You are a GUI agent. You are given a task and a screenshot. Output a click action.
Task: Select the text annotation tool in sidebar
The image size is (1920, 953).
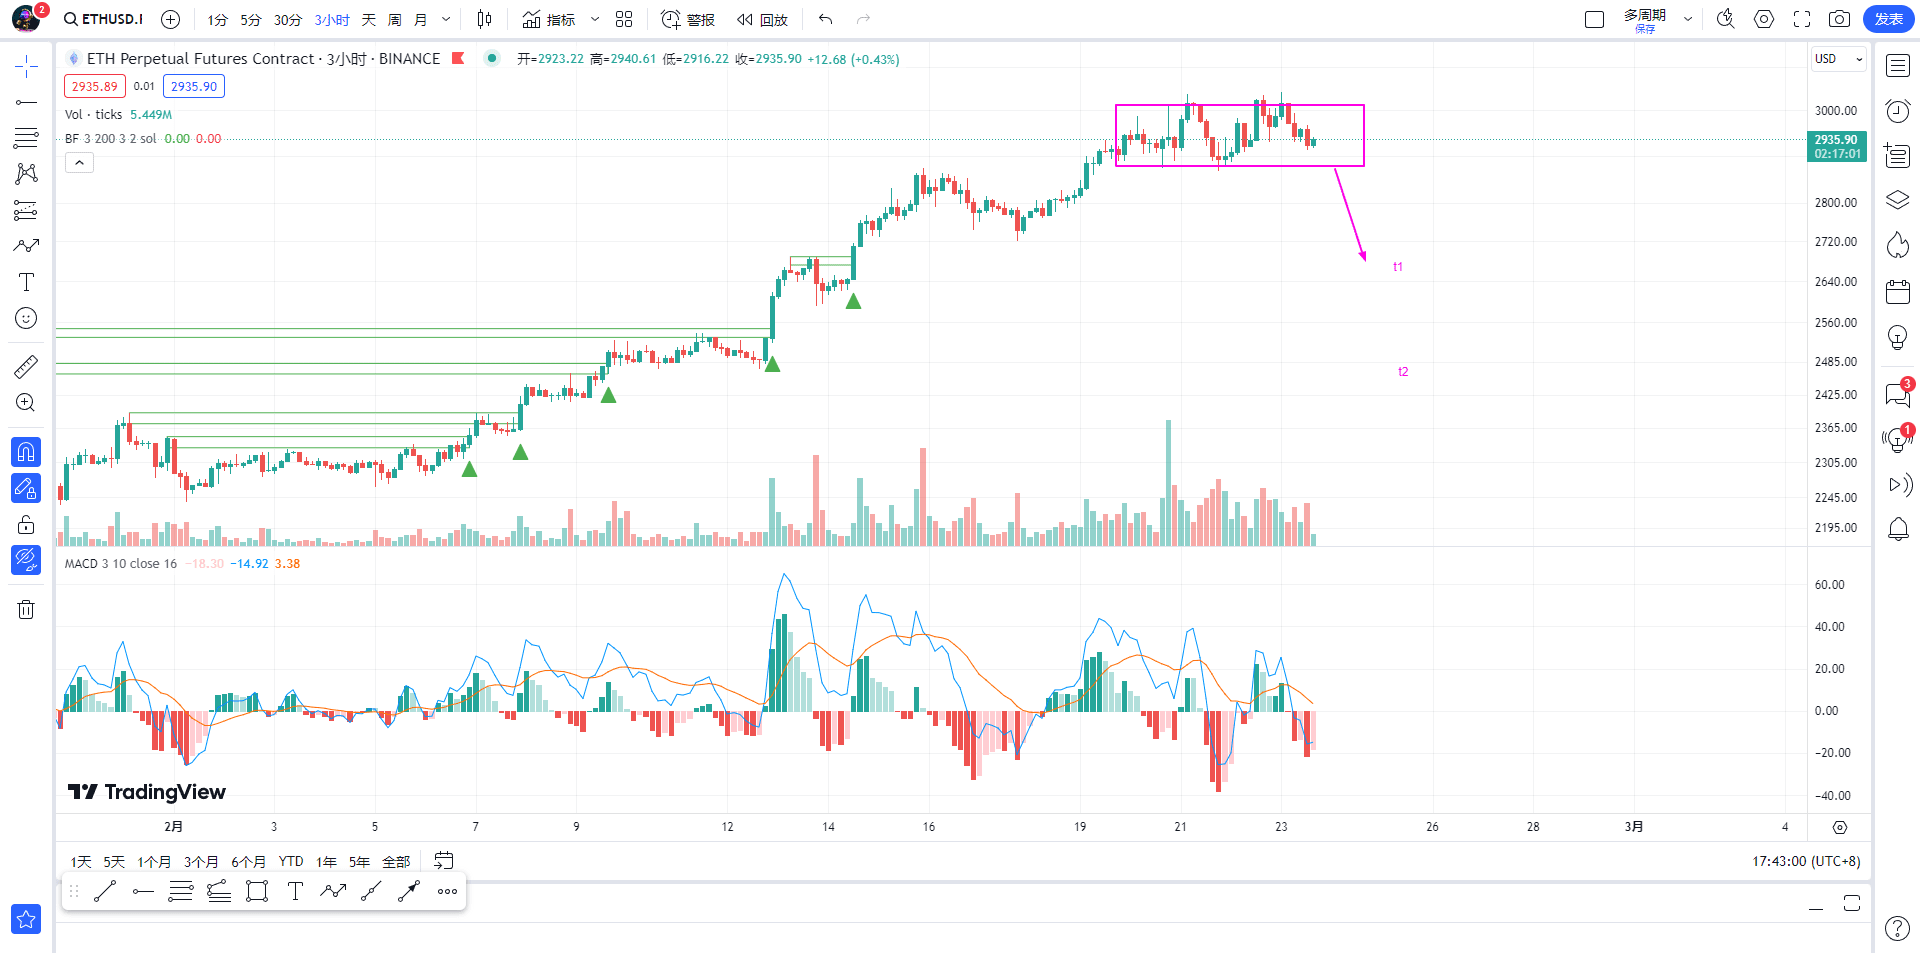(x=26, y=282)
